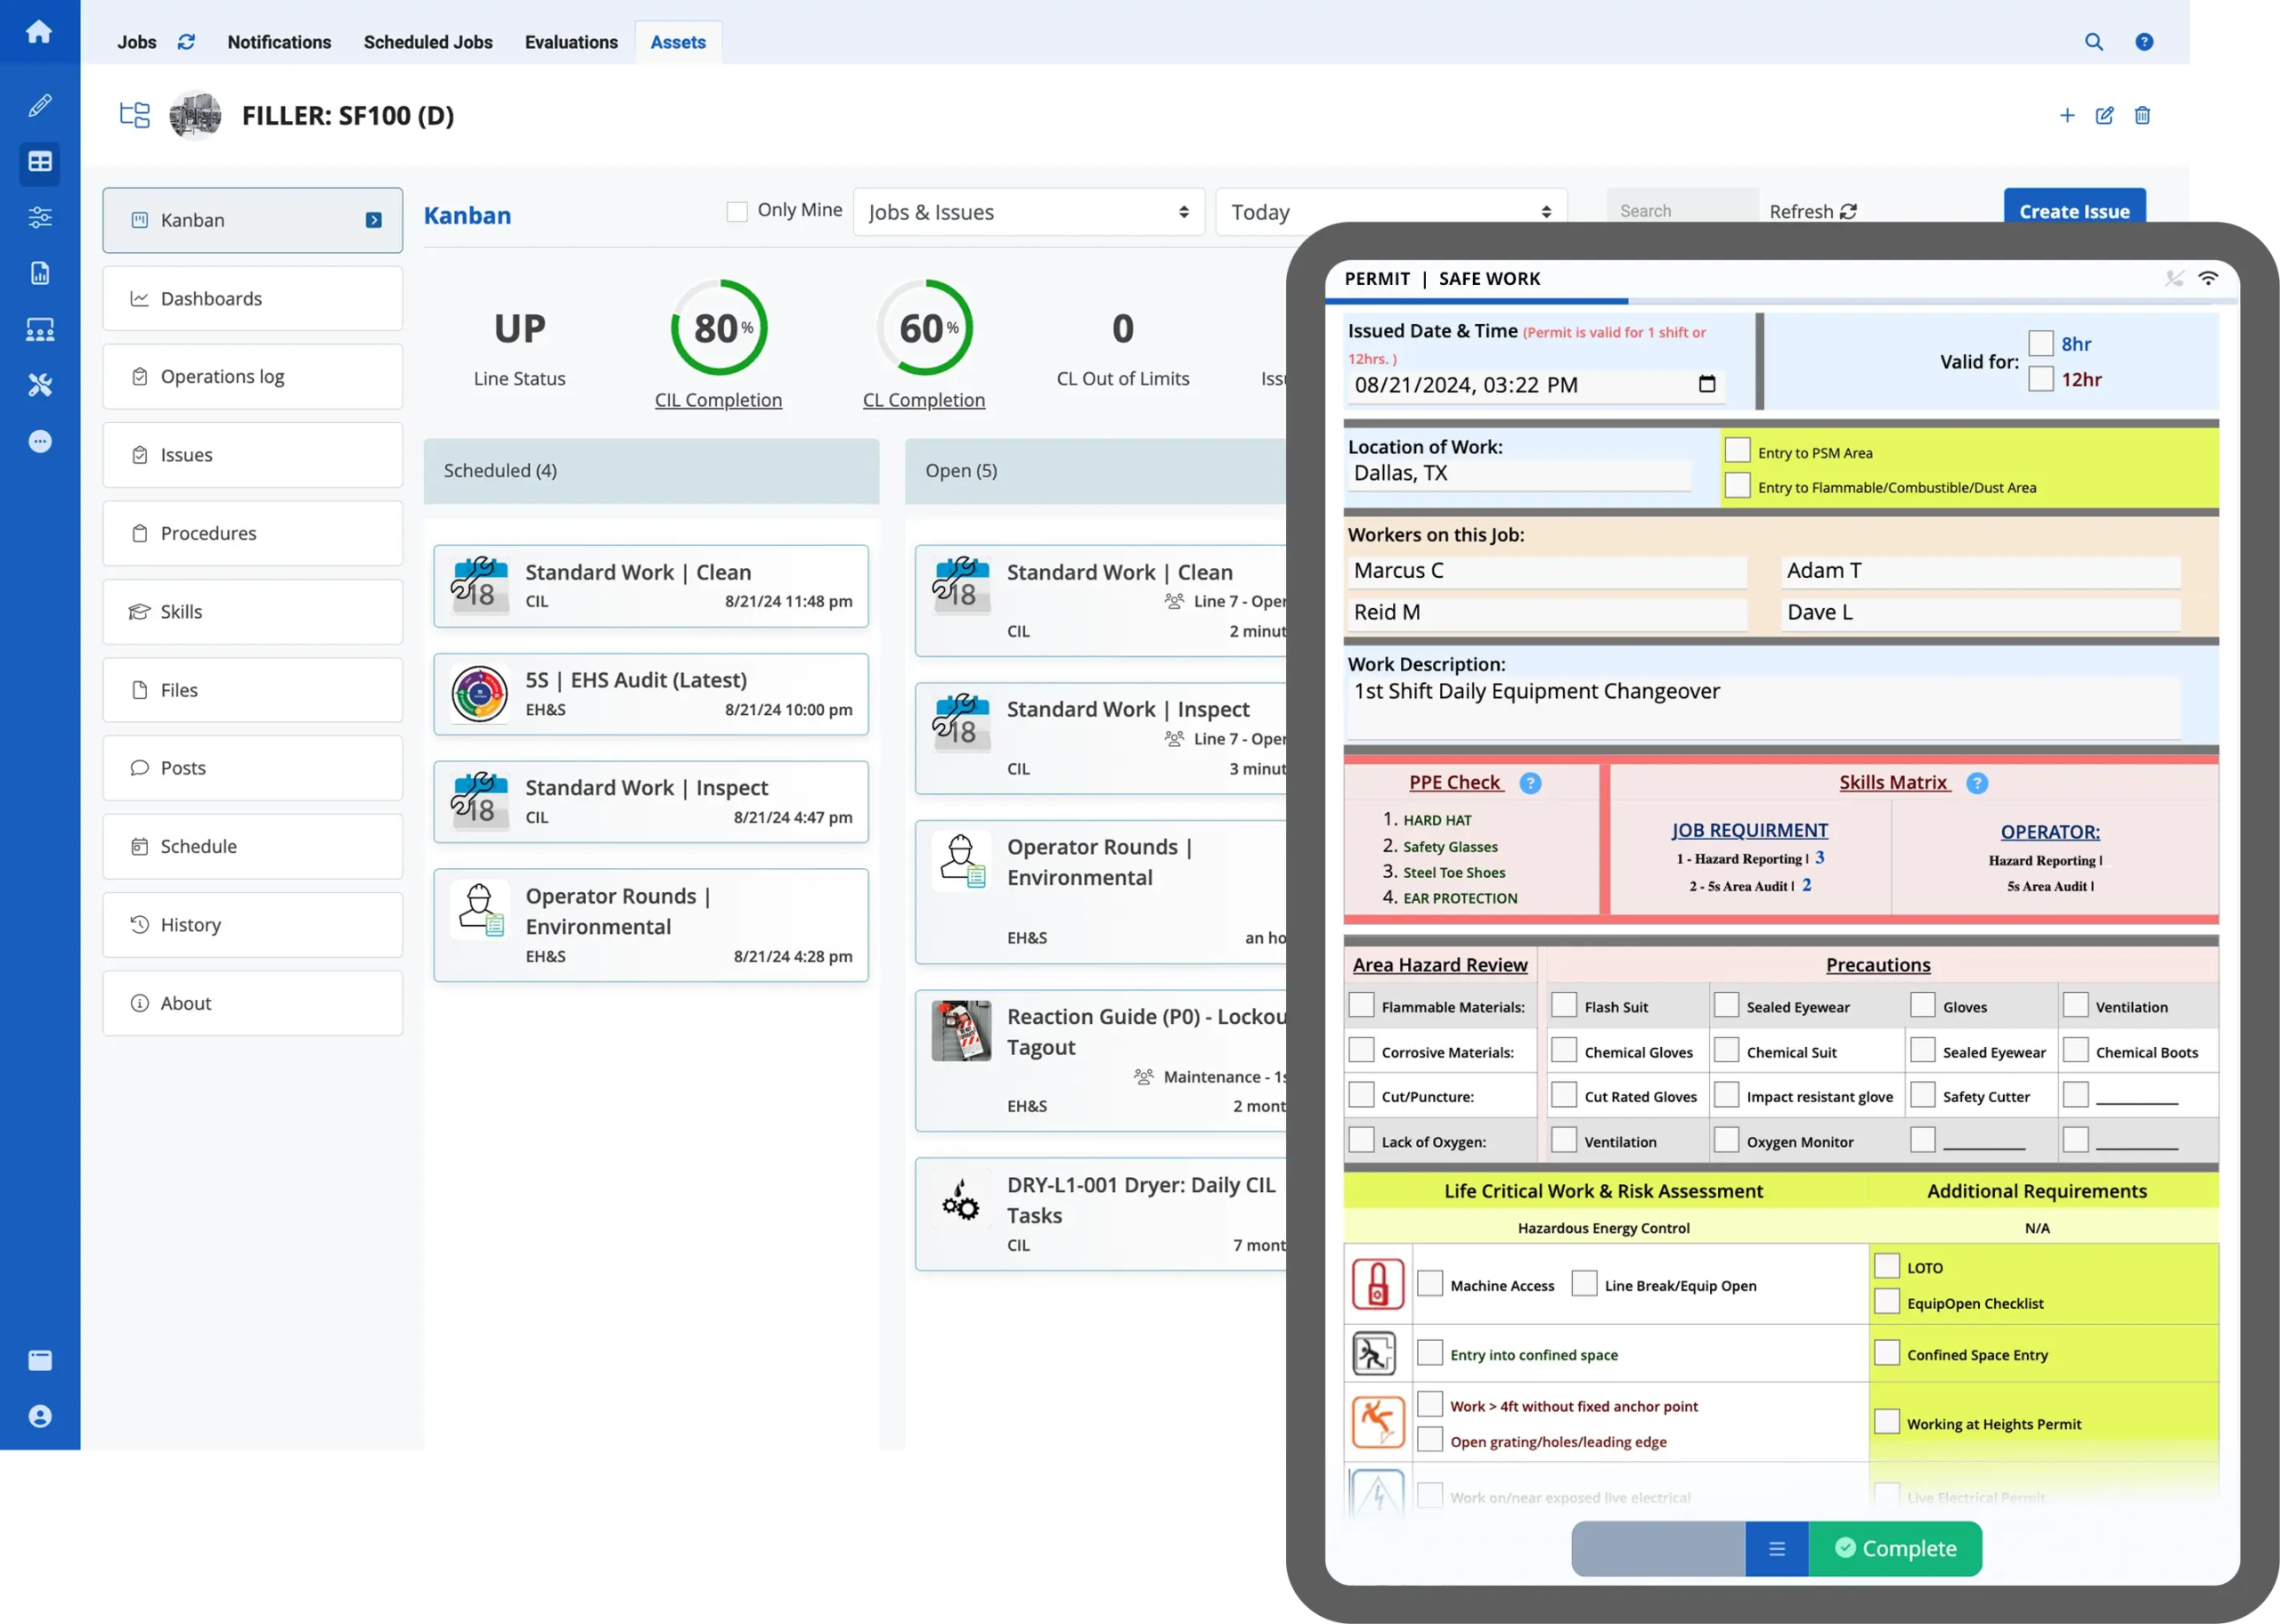Enable Entry to PSM Area checkbox
Screen dimensions: 2280x1624
tap(1737, 451)
